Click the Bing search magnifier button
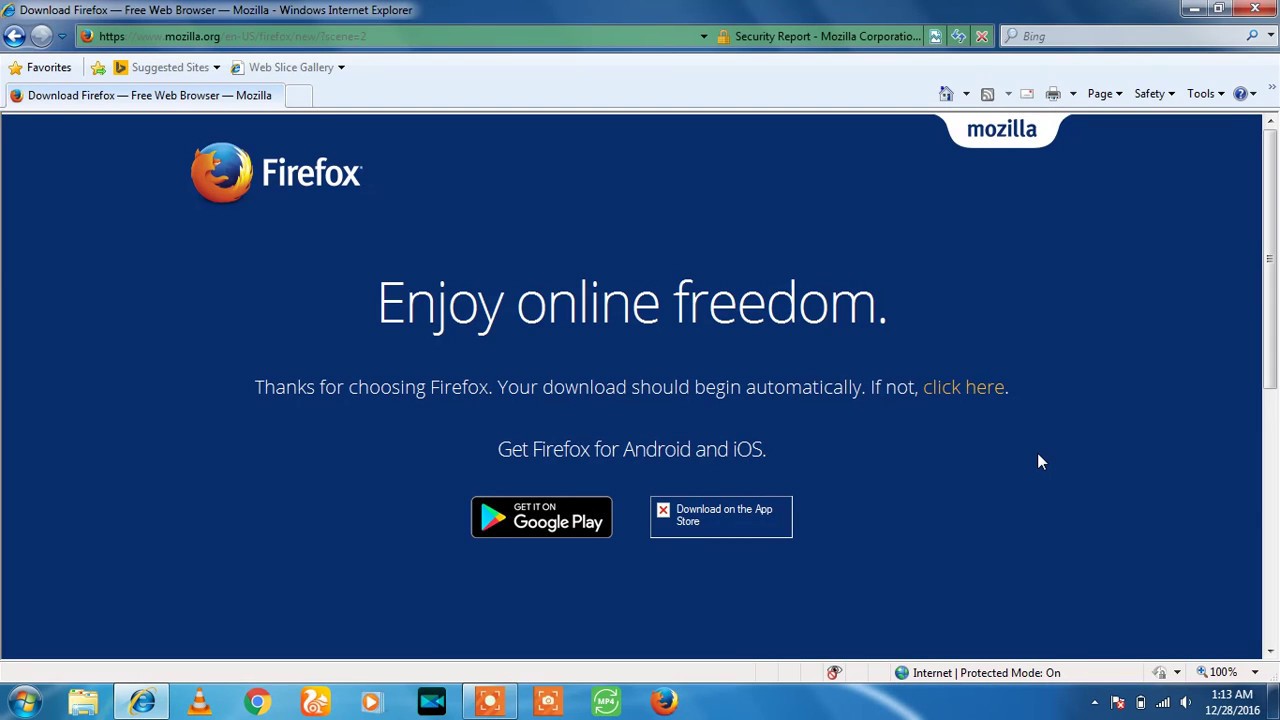Viewport: 1280px width, 720px height. (1252, 36)
